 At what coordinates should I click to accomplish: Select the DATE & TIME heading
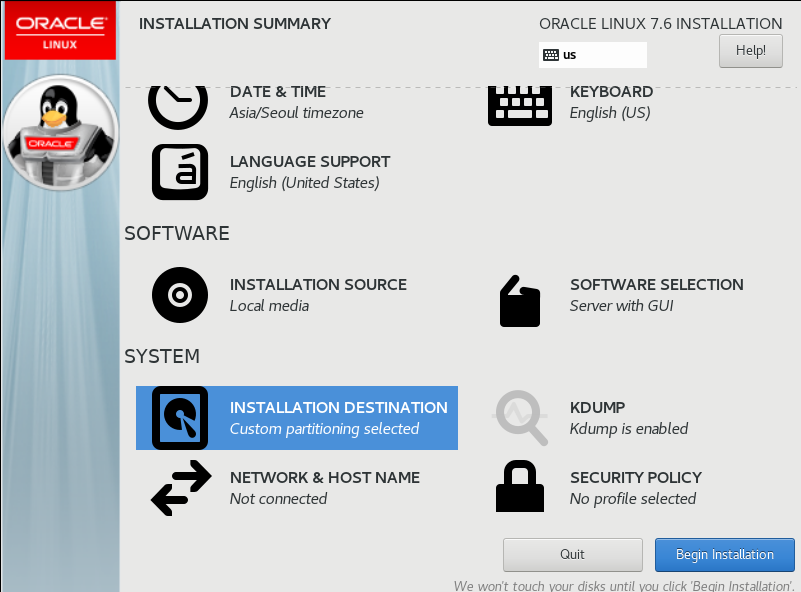(x=278, y=92)
